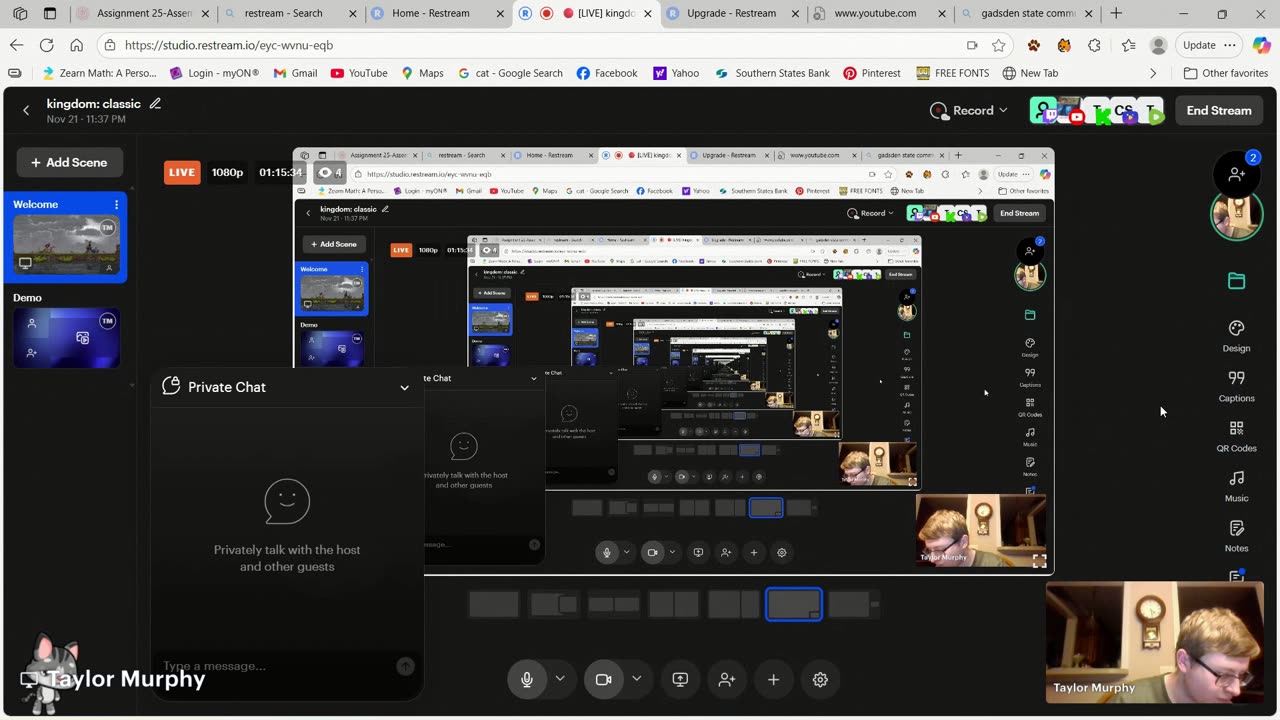Open the Zearn Math bookmark
The width and height of the screenshot is (1280, 720).
click(x=99, y=73)
